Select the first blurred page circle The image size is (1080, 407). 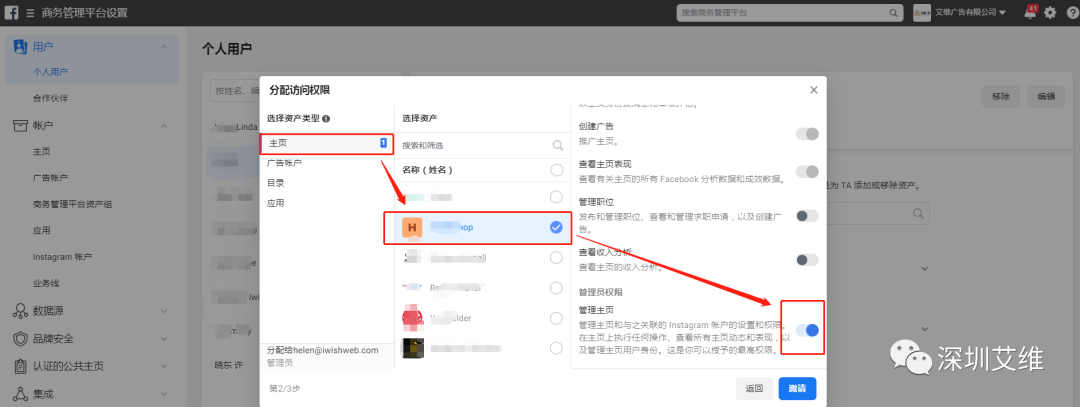pyautogui.click(x=557, y=197)
